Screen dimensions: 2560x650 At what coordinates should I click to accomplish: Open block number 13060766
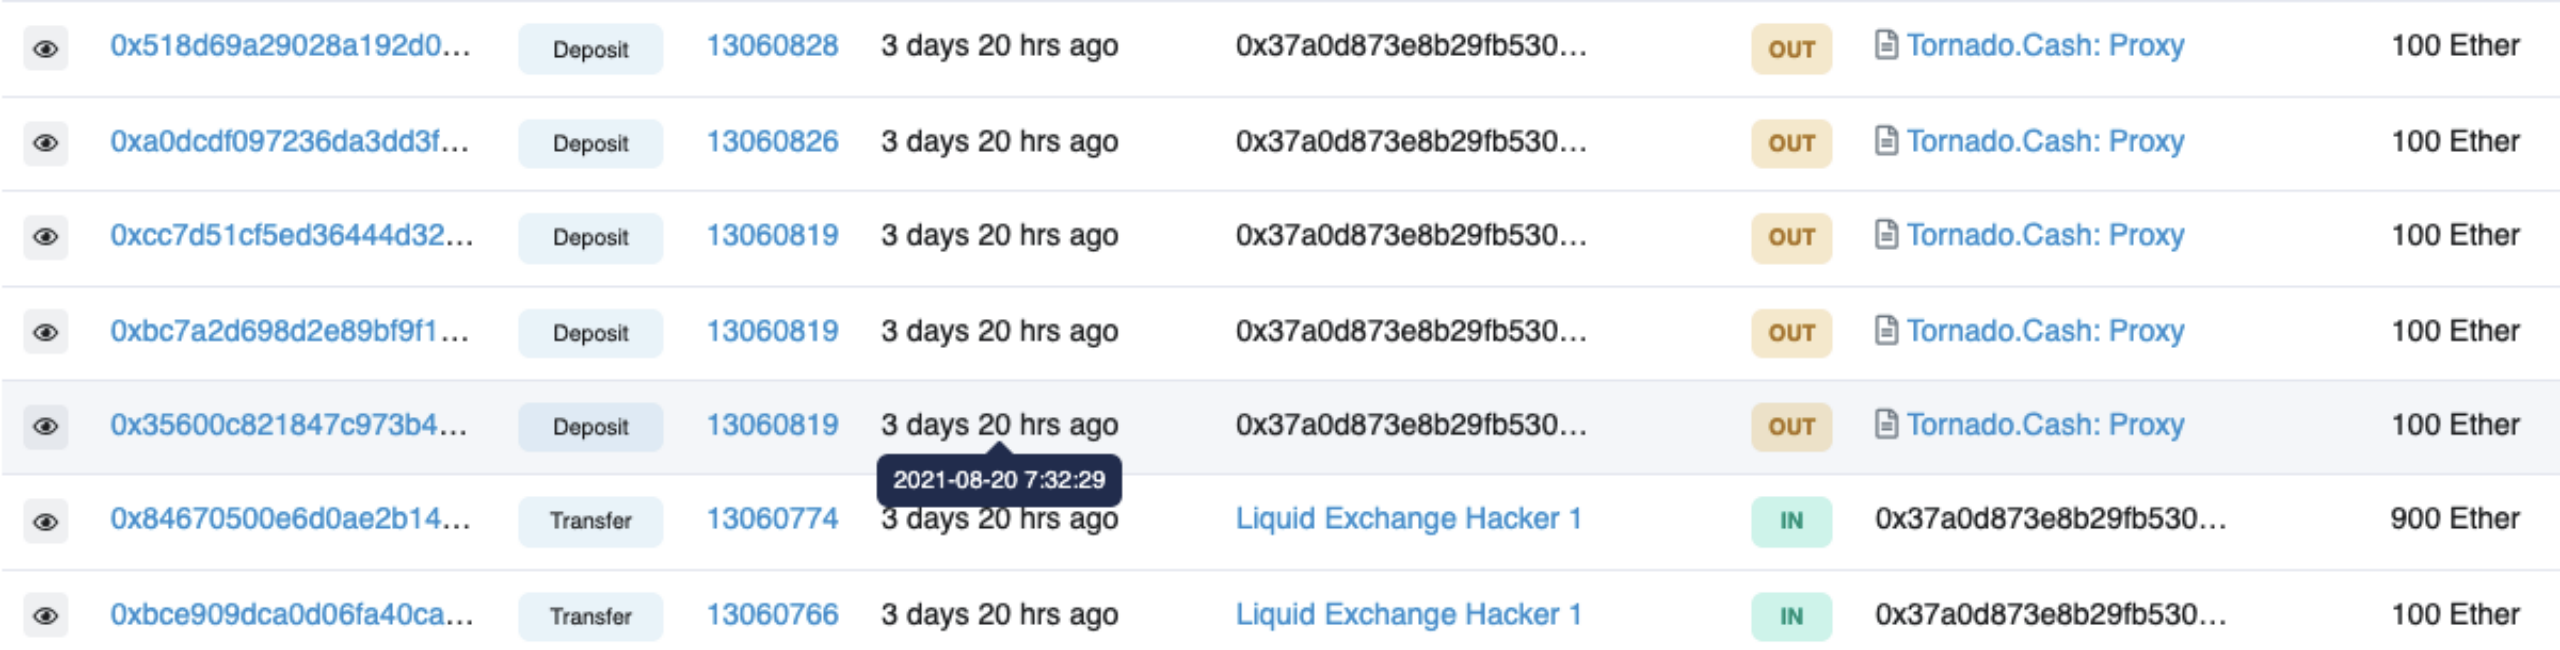pyautogui.click(x=772, y=615)
